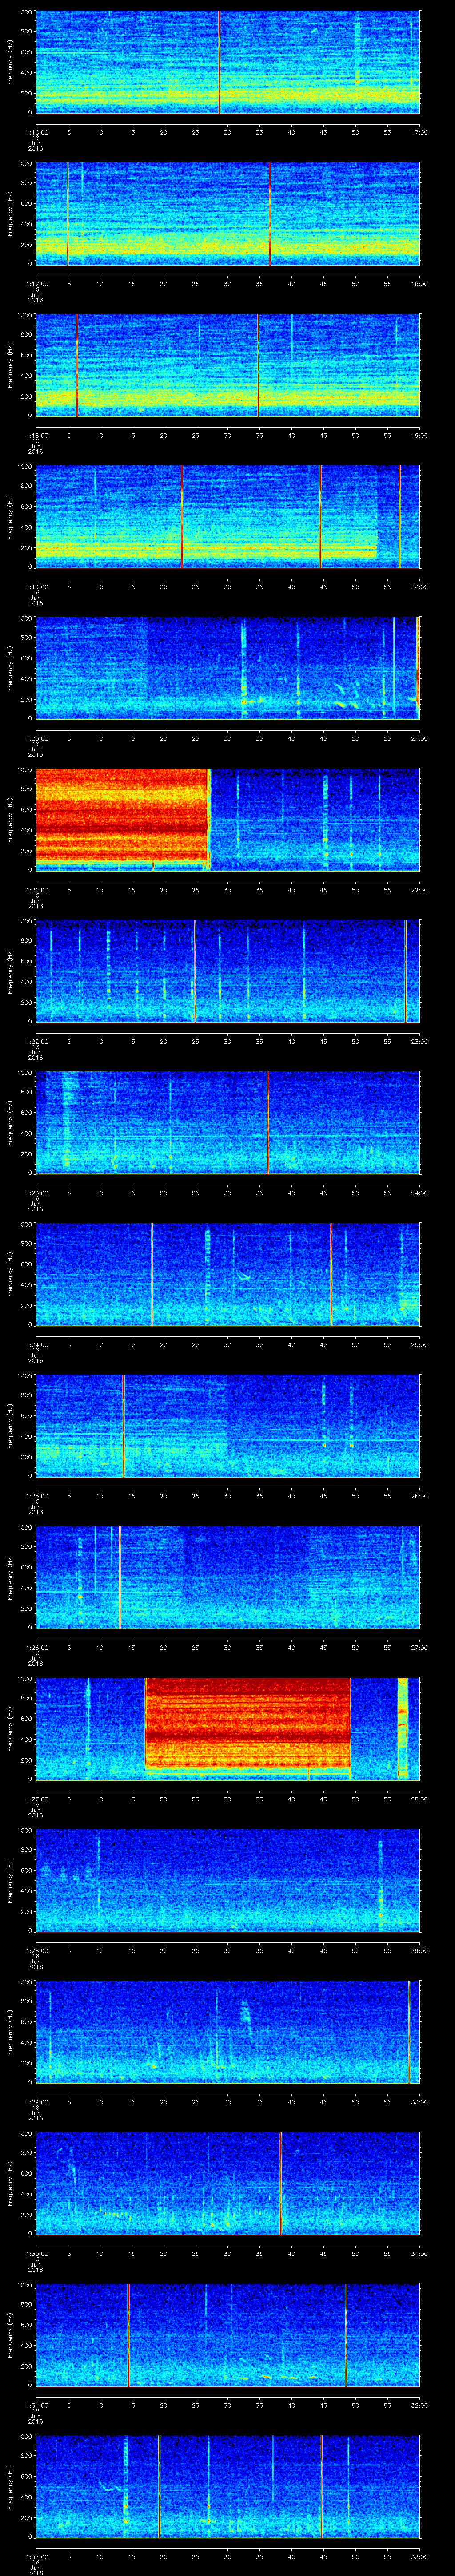The width and height of the screenshot is (455, 2576).
Task: Click the spectrogram panel starting at 1:18:00
Action: point(227,365)
